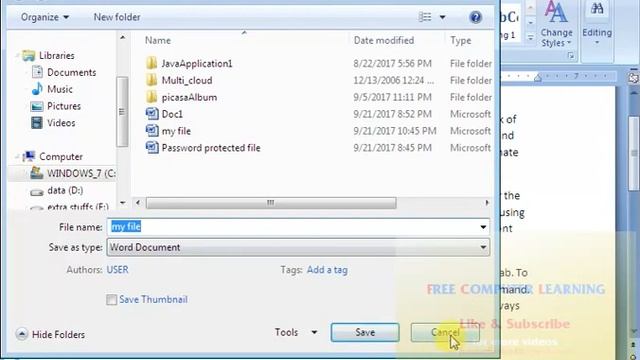Open the Documents library
The image size is (640, 360).
pyautogui.click(x=72, y=73)
